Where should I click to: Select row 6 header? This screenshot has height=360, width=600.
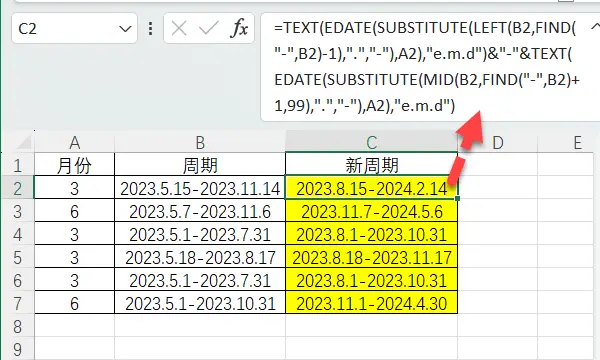click(18, 280)
